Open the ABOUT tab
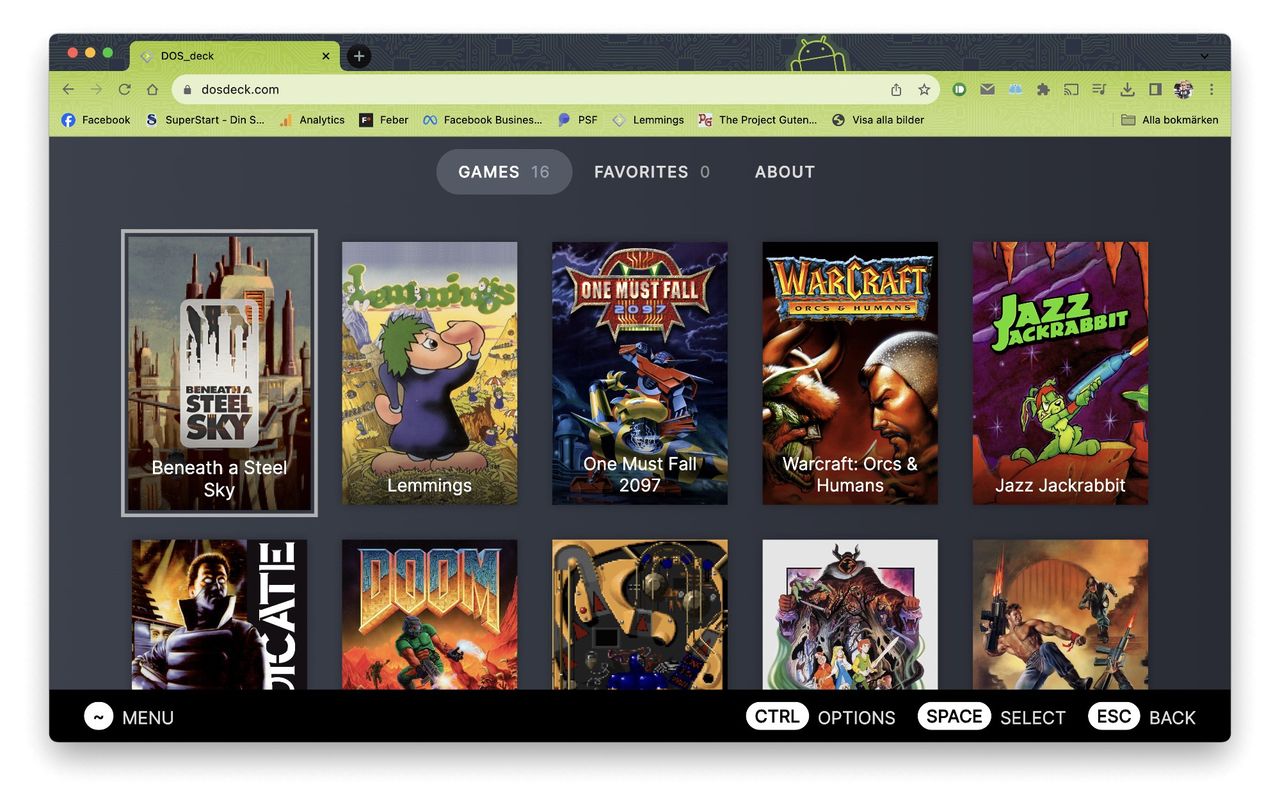The height and width of the screenshot is (807, 1280). [x=784, y=172]
